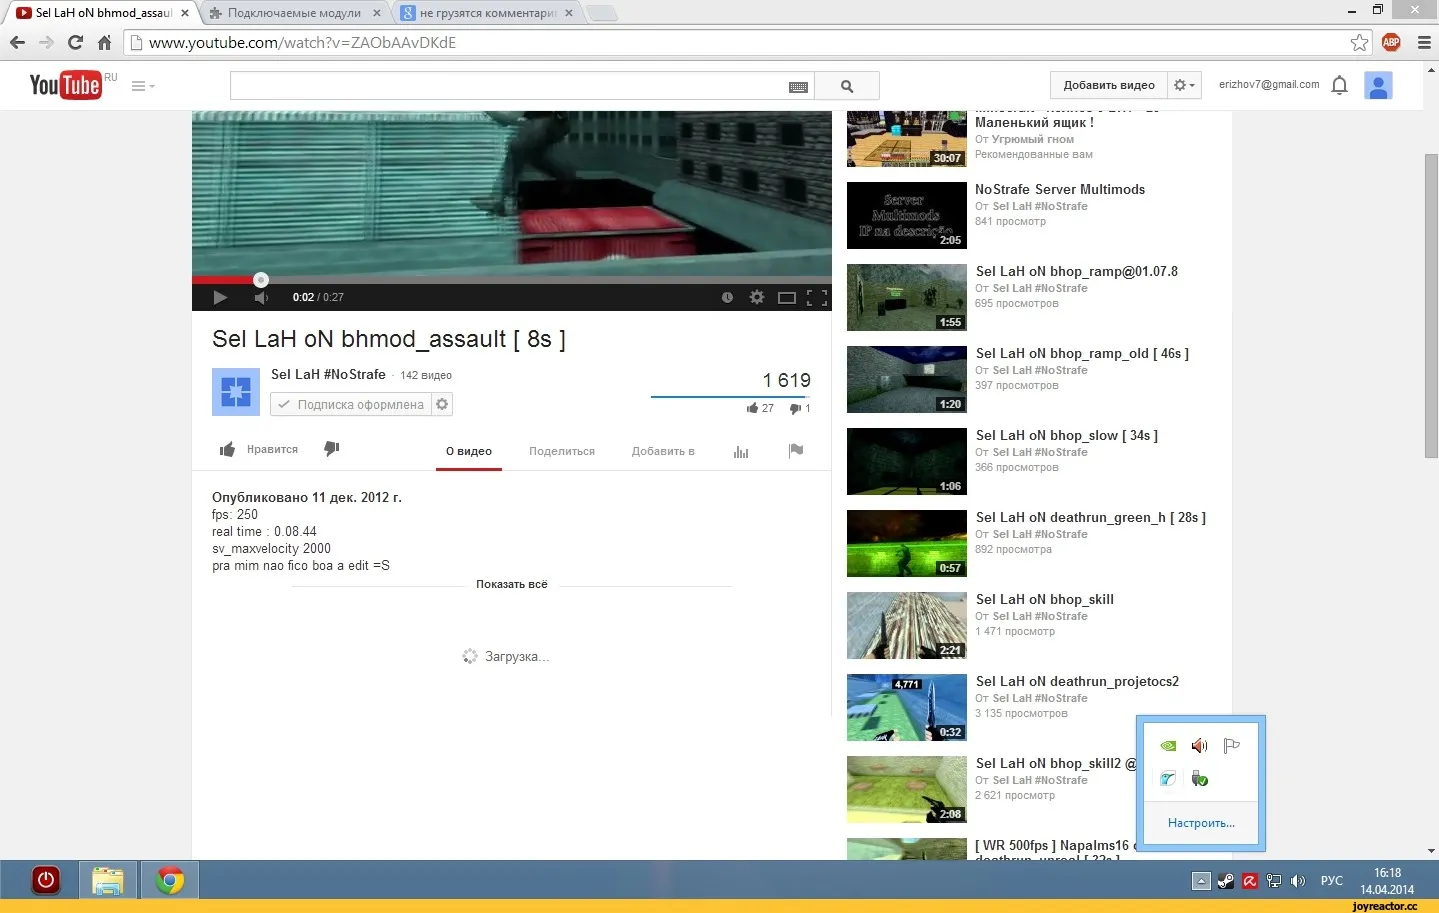Screen dimensions: 1439x913
Task: Open subscription settings gear
Action: tap(442, 404)
